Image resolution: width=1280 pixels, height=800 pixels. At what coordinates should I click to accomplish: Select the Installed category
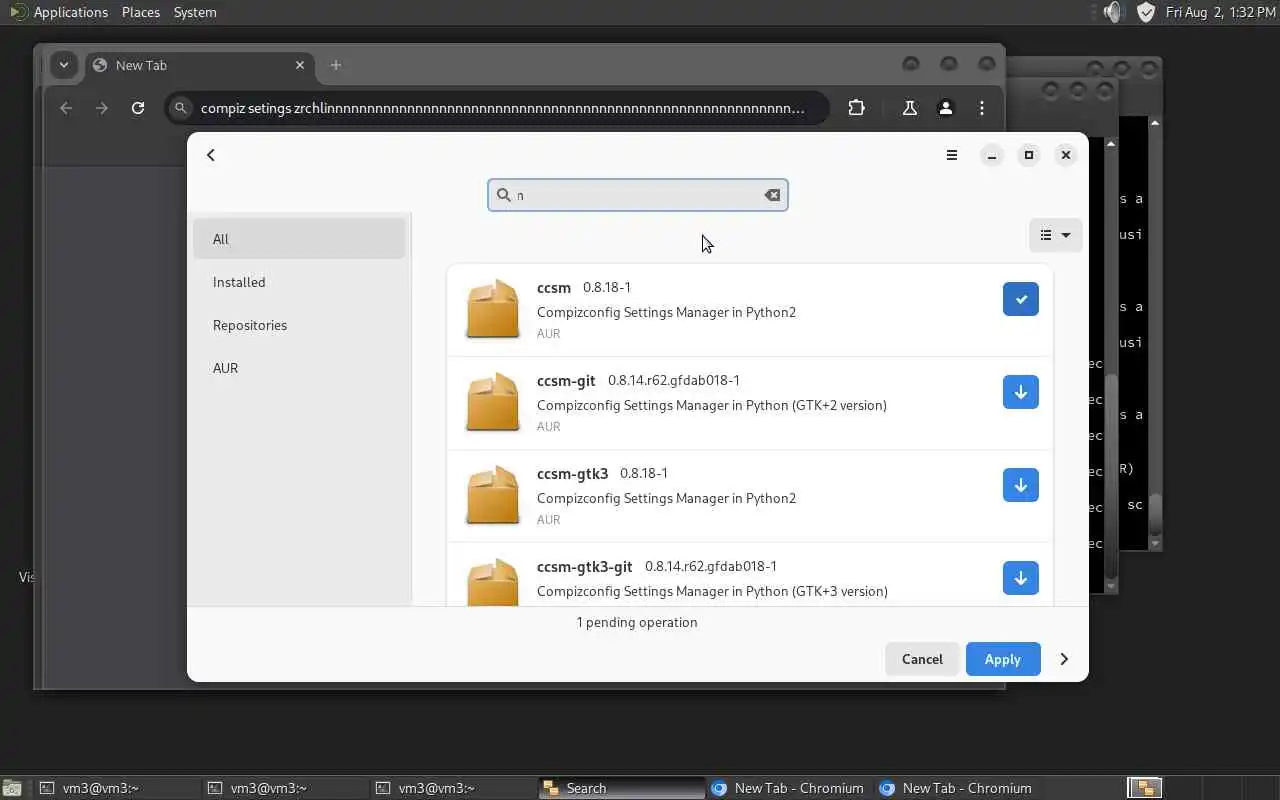299,282
